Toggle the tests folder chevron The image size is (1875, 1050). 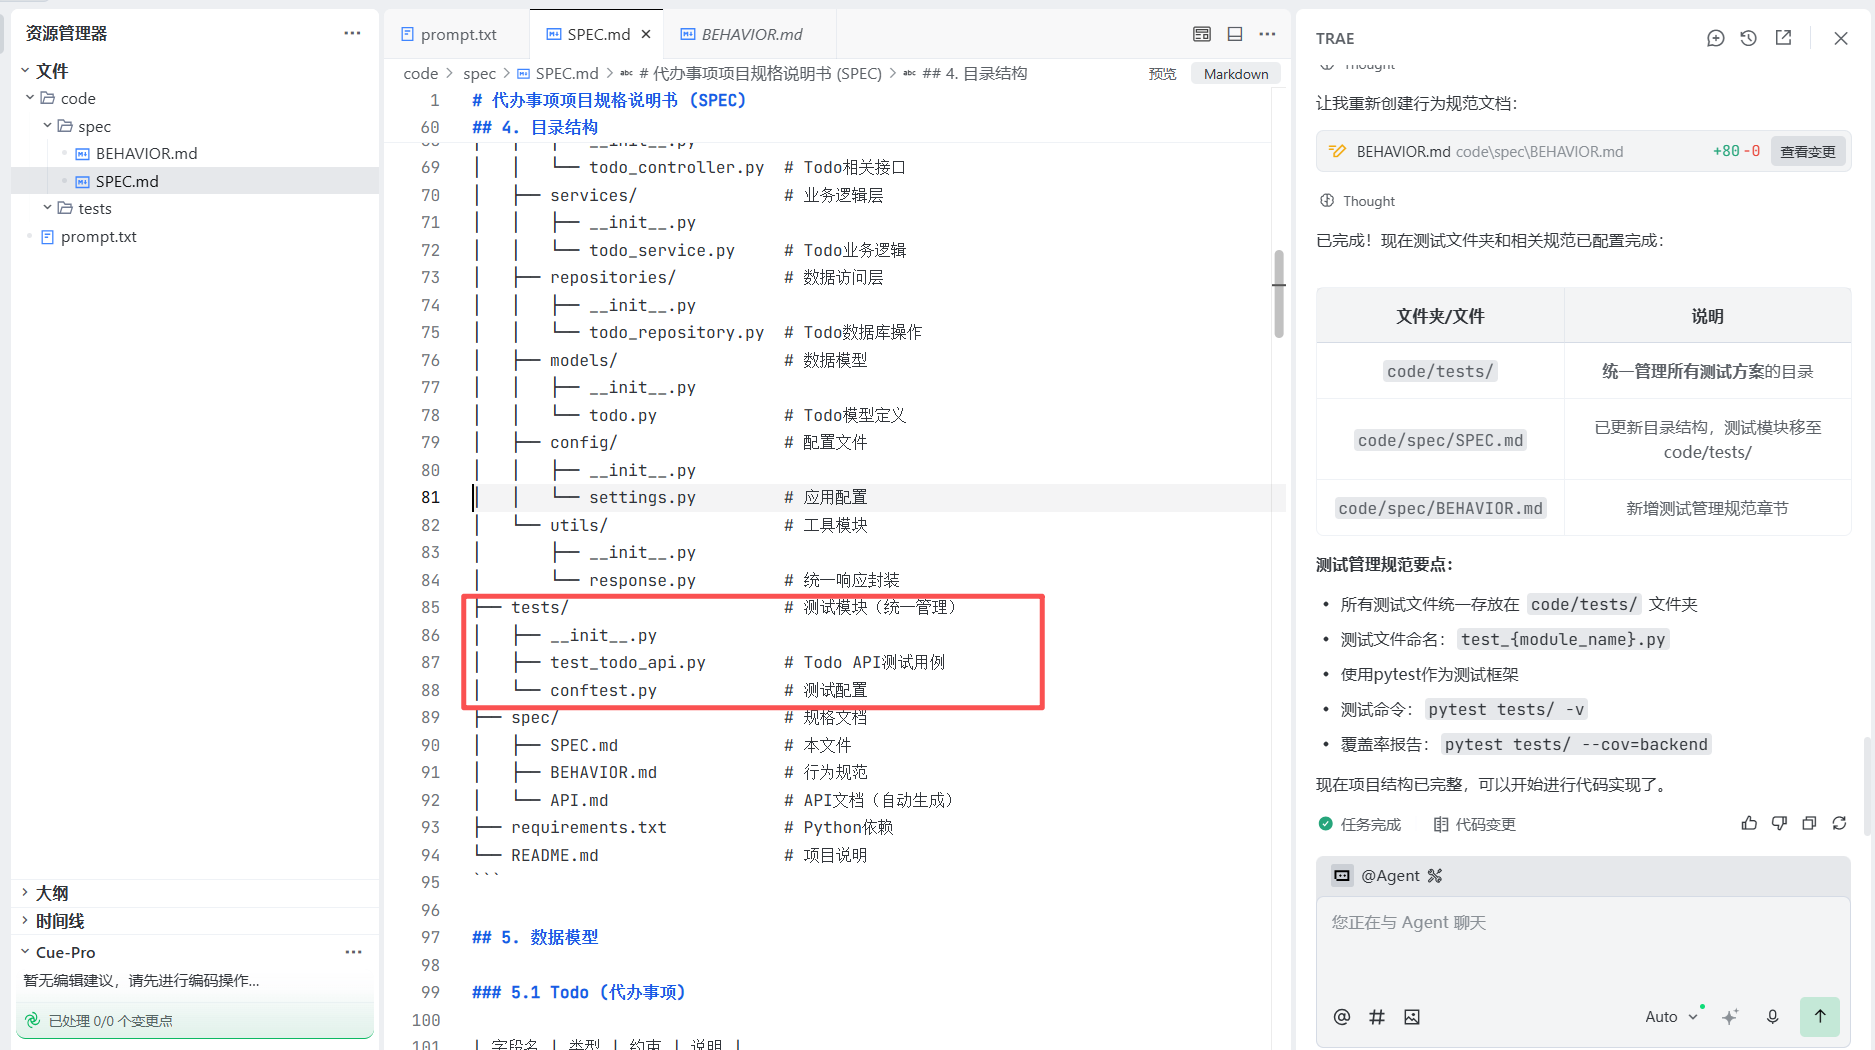coord(47,207)
